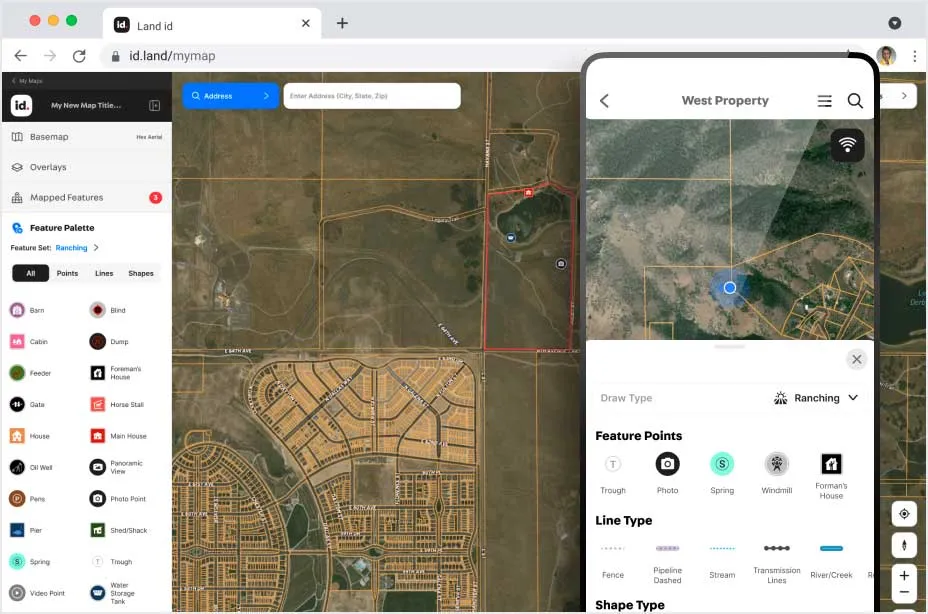Choose the Foreman's House icon in palette

(98, 372)
